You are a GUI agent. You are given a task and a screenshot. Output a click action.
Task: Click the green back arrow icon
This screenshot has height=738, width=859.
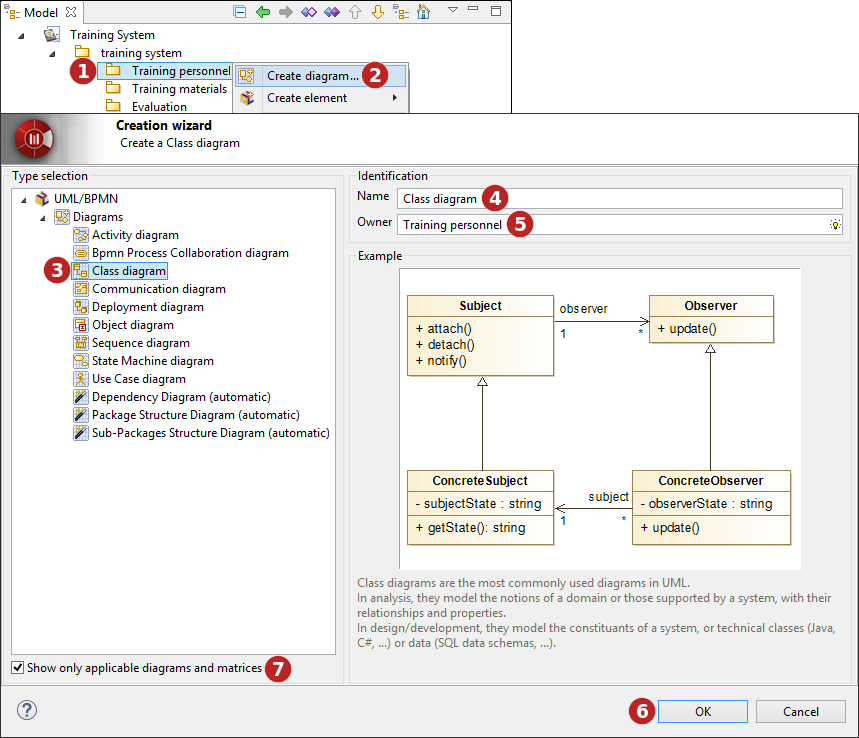tap(263, 12)
